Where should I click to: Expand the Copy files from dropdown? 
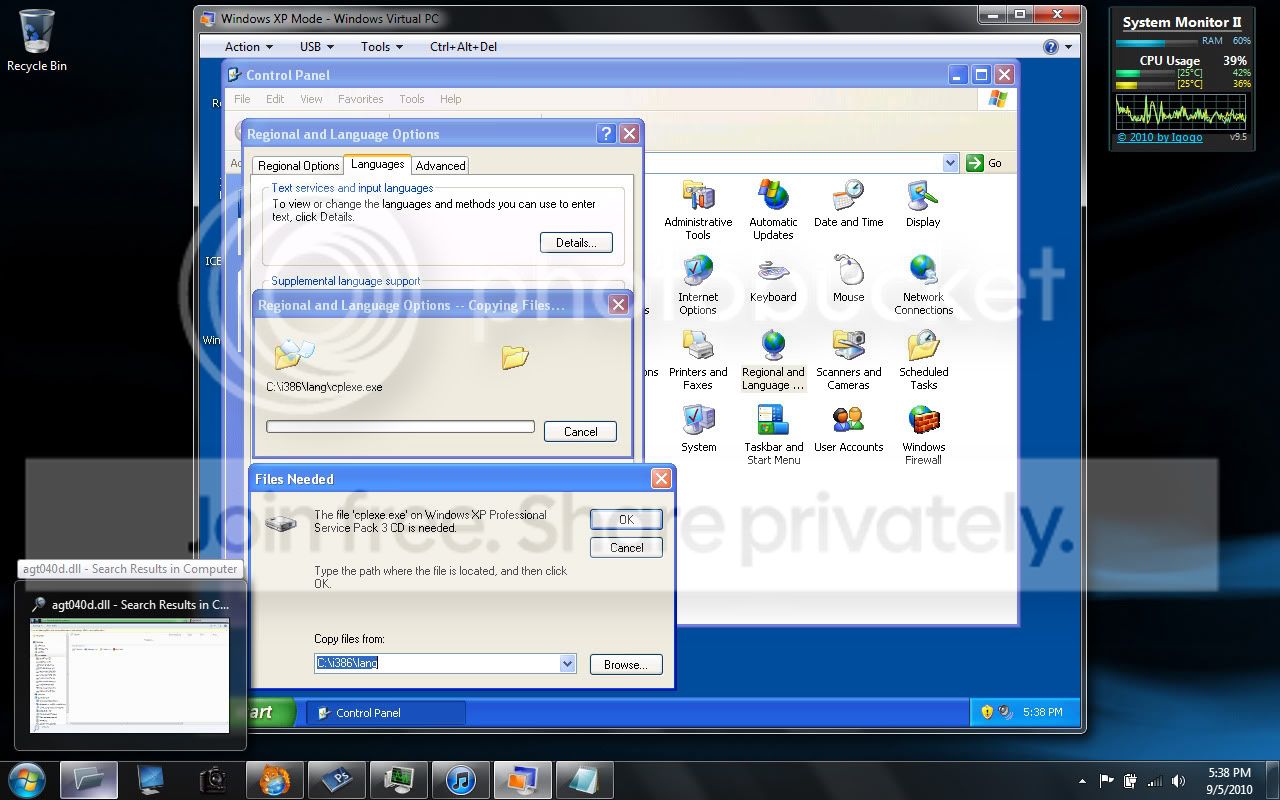point(567,663)
